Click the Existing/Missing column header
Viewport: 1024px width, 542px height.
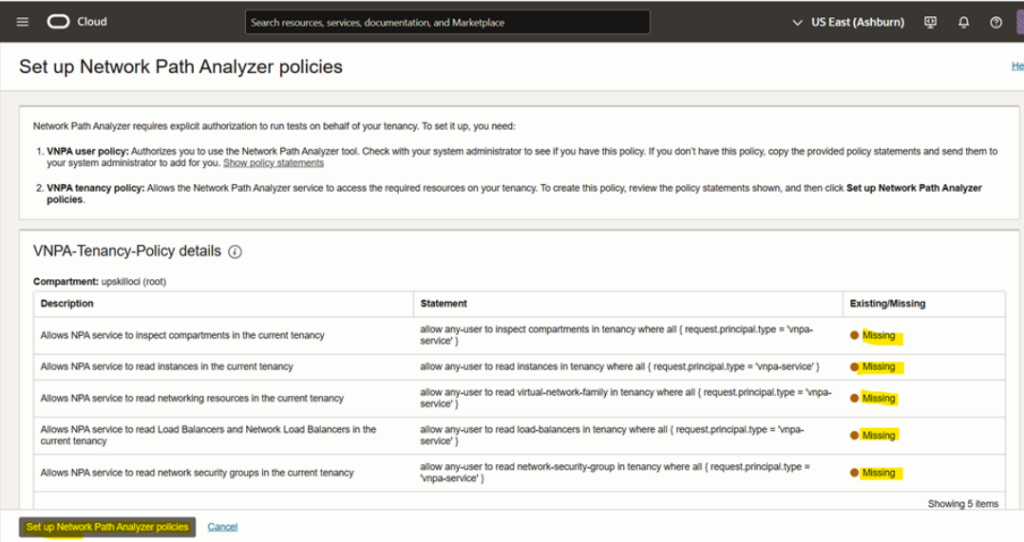(887, 303)
